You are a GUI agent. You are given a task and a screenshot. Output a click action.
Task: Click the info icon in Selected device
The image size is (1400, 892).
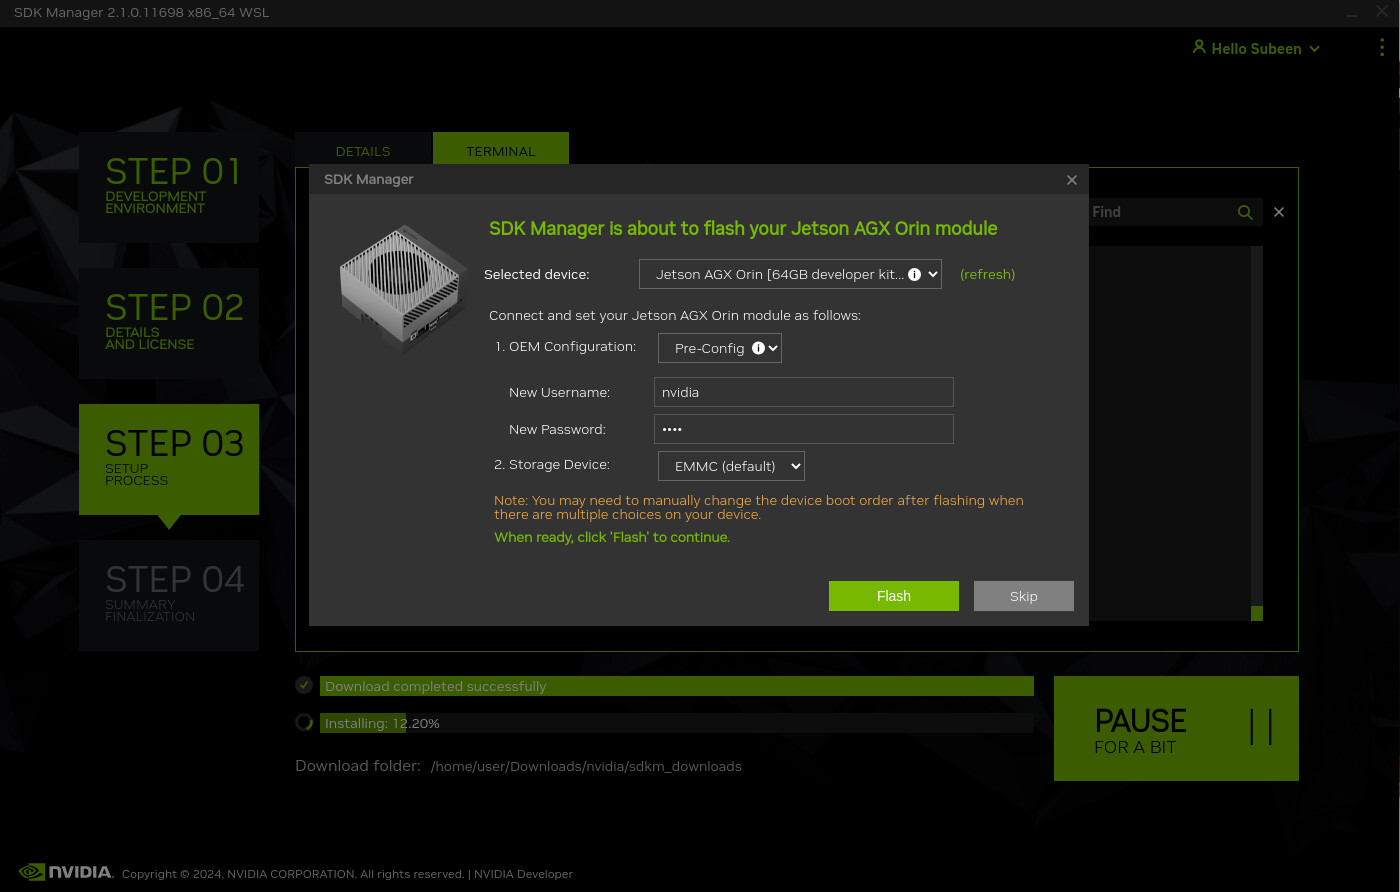(914, 274)
